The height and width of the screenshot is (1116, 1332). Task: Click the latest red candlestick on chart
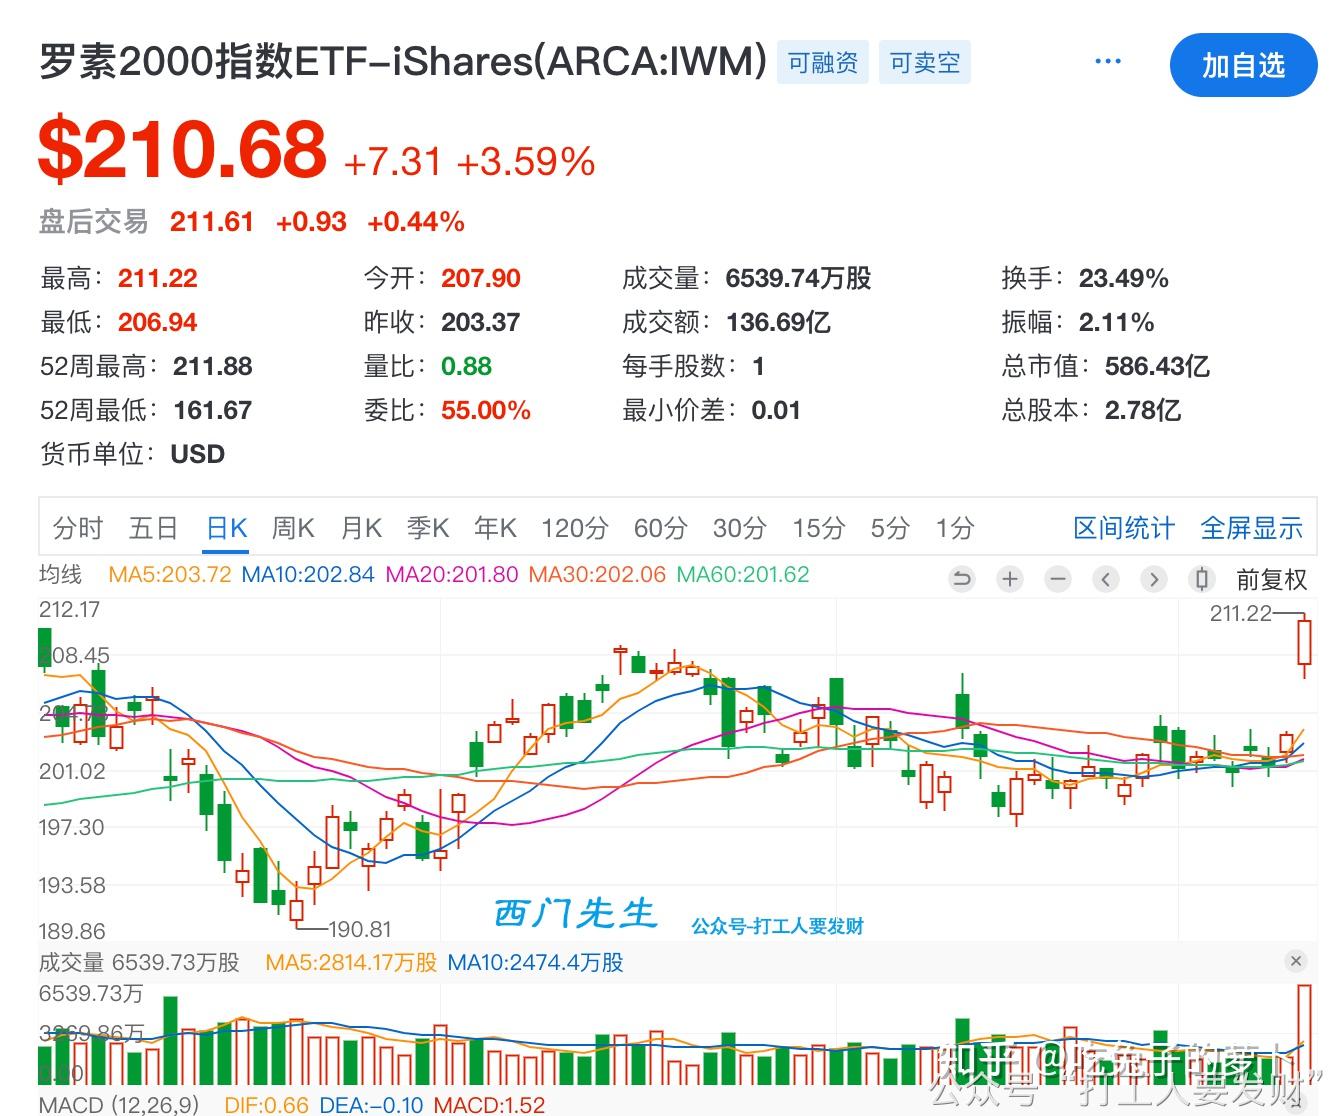pyautogui.click(x=1304, y=645)
